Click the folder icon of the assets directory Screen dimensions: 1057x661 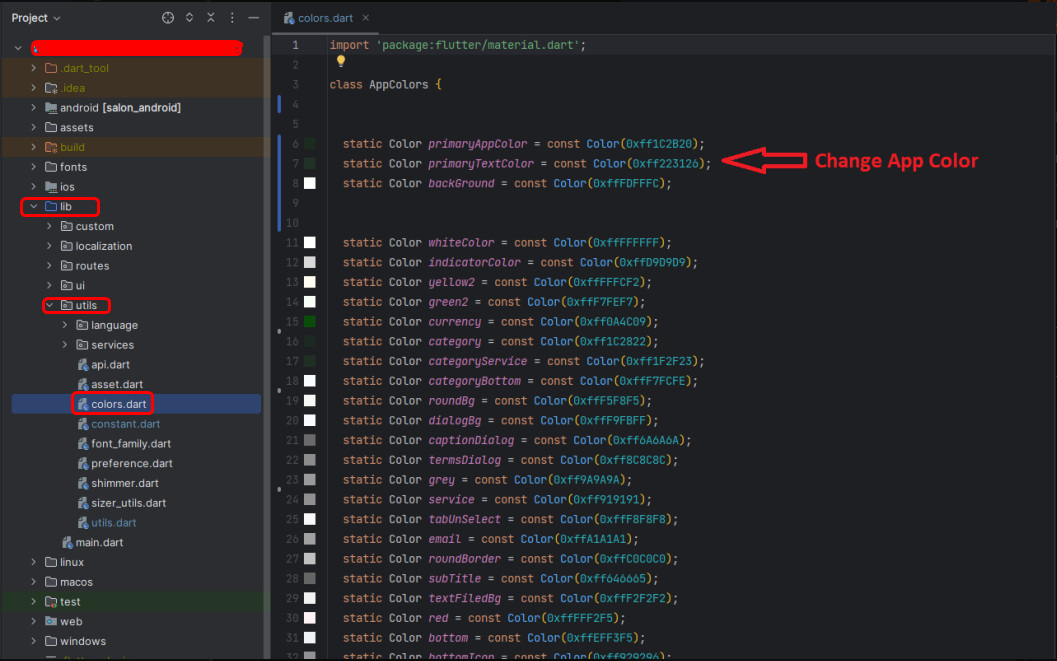point(51,128)
